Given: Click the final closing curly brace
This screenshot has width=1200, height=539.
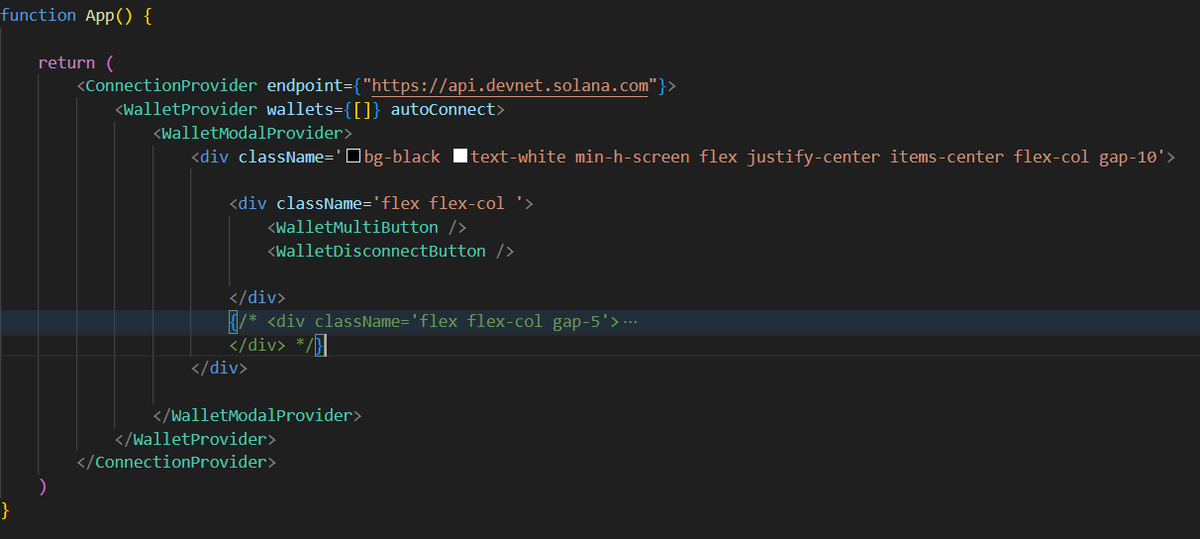Looking at the screenshot, I should point(5,510).
